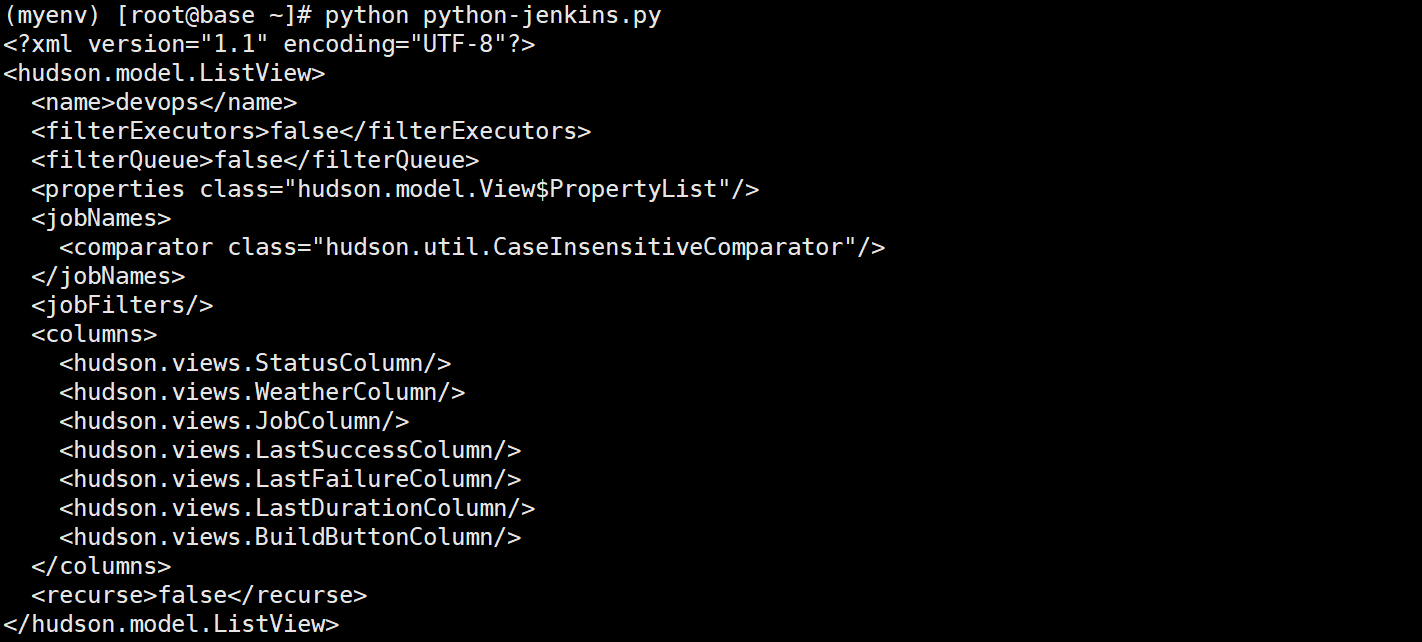Click the opening hudson.model.ListView tag
The height and width of the screenshot is (642, 1422).
tap(164, 74)
